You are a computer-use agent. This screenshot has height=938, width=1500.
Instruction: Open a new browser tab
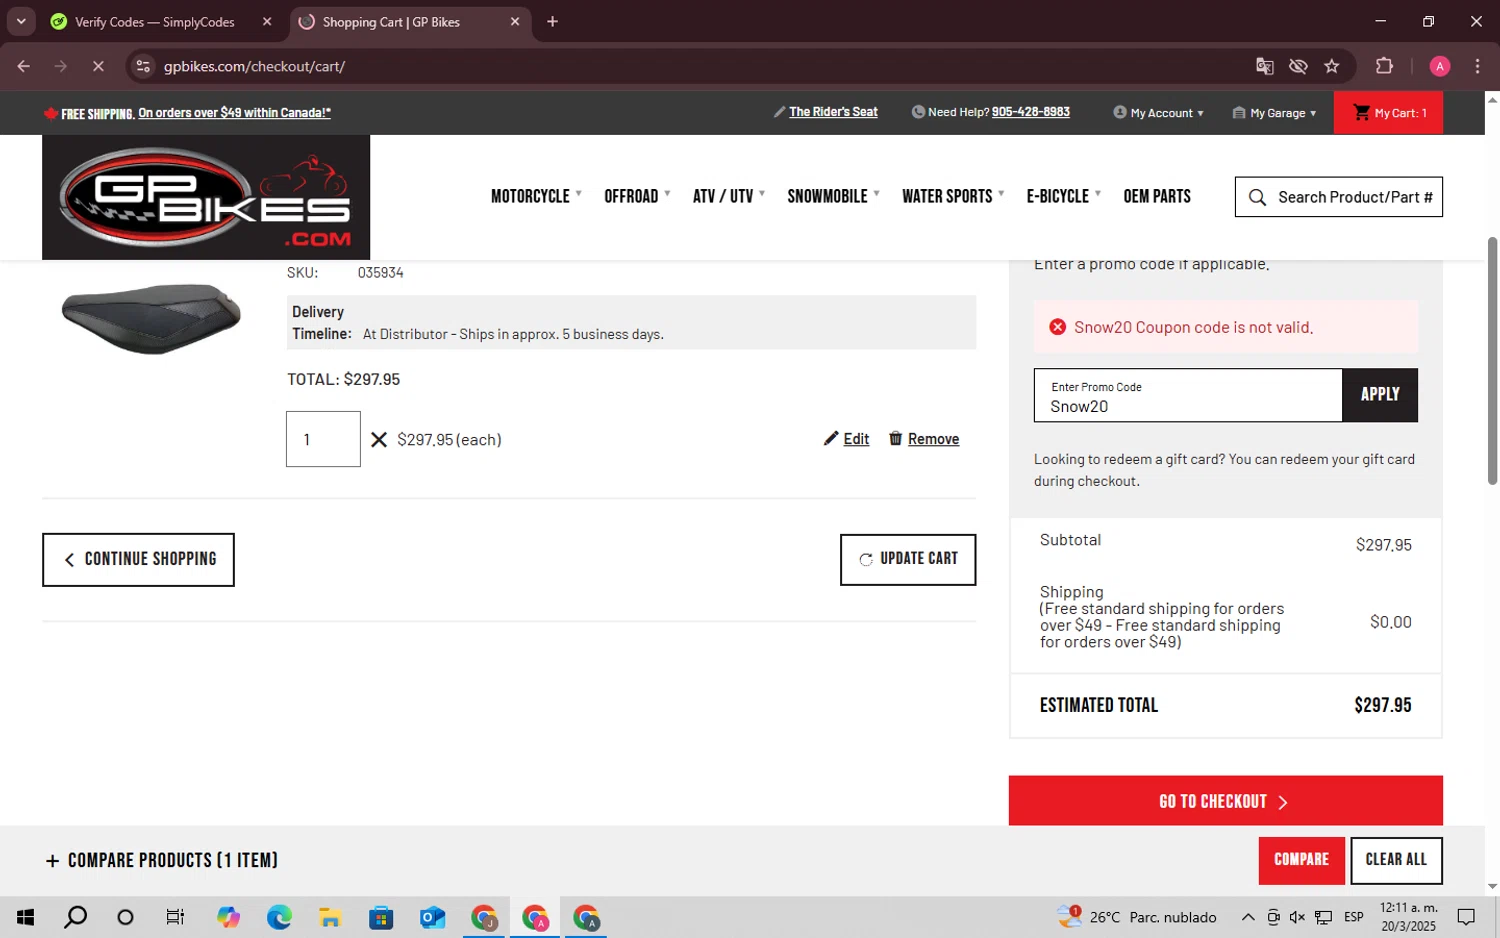click(552, 22)
